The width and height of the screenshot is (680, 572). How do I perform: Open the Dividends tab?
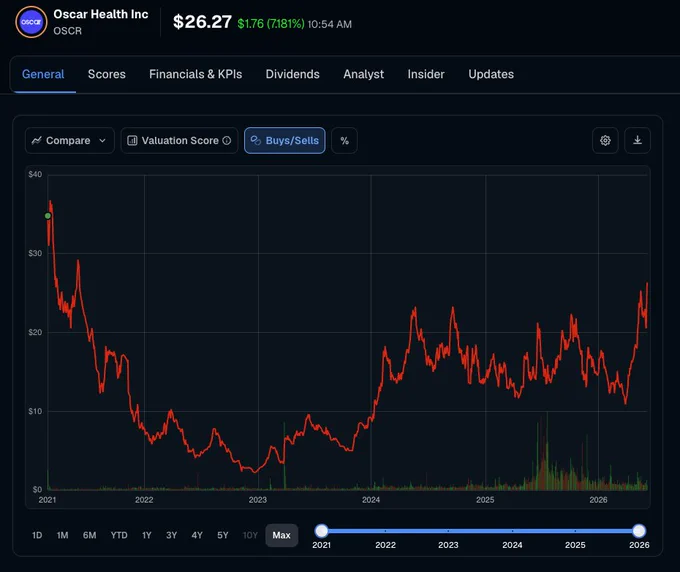pos(292,74)
